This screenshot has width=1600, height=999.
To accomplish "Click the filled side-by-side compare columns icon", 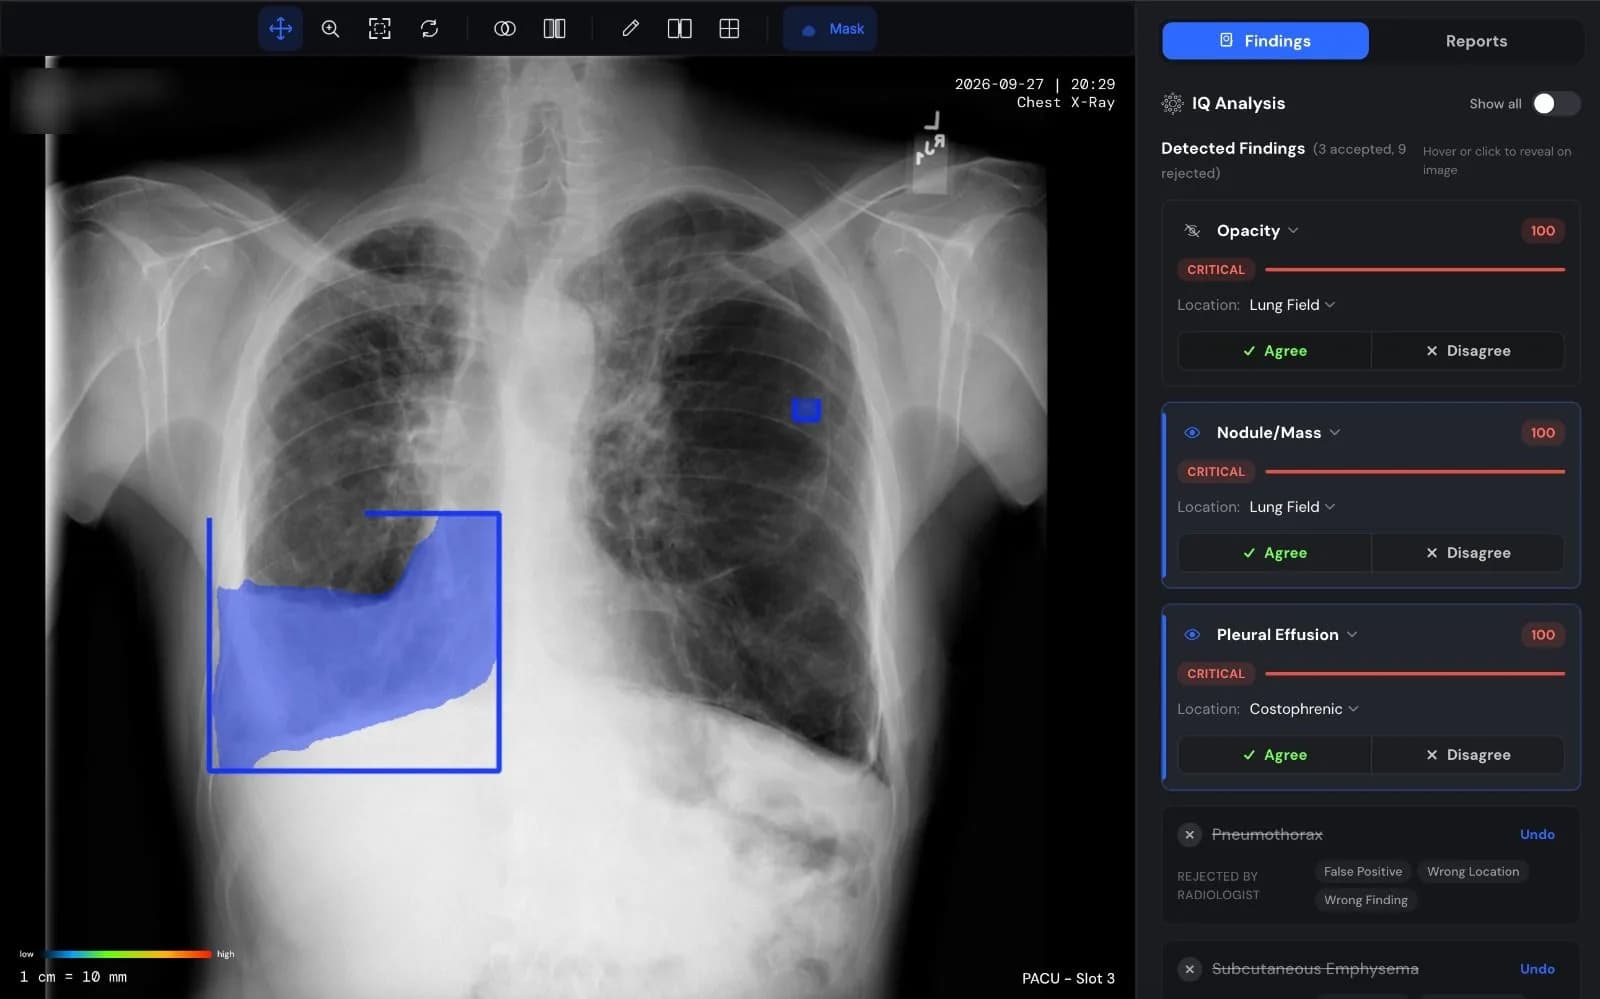I will (x=554, y=29).
